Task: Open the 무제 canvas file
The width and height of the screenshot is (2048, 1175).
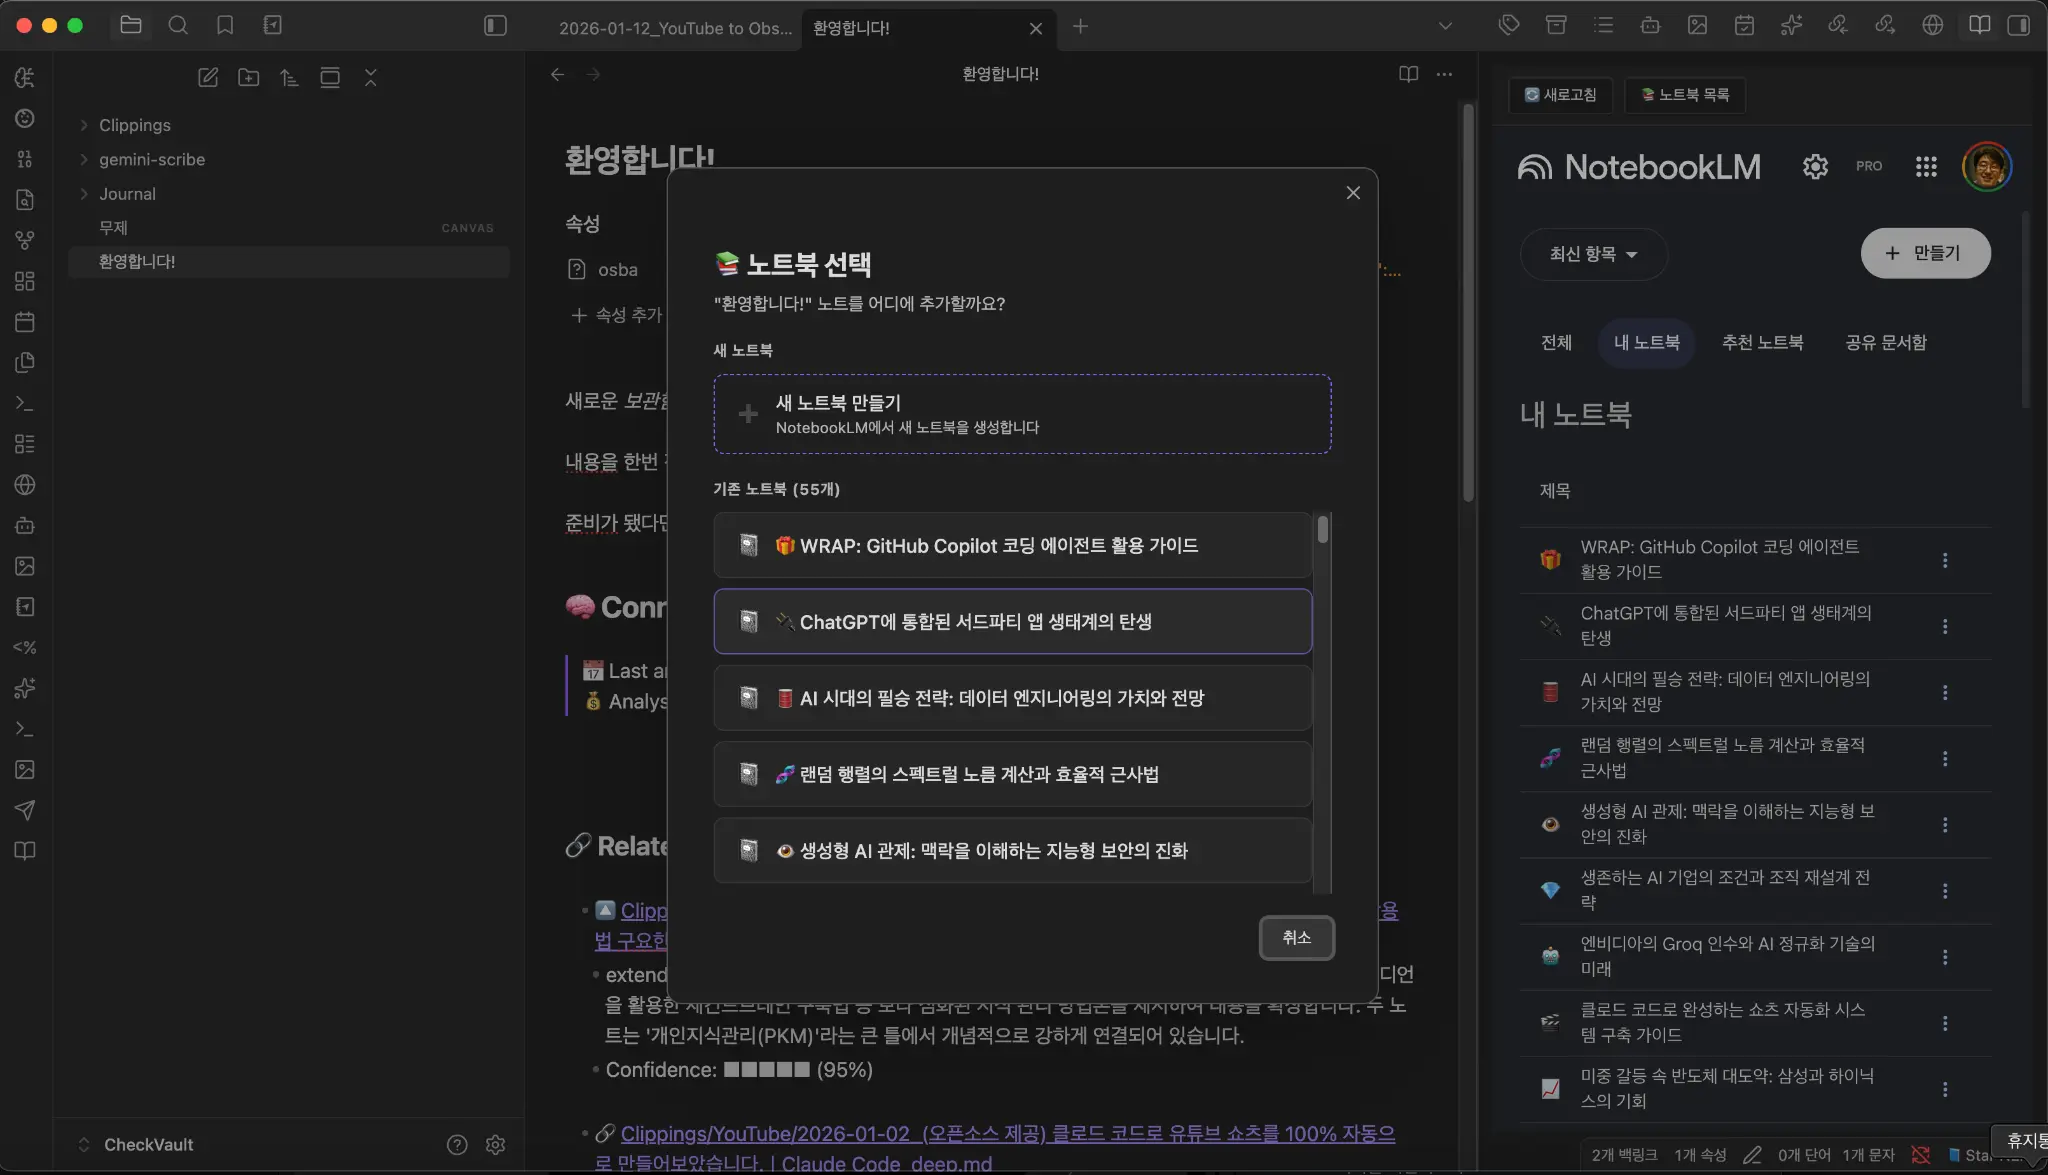Action: click(x=289, y=228)
